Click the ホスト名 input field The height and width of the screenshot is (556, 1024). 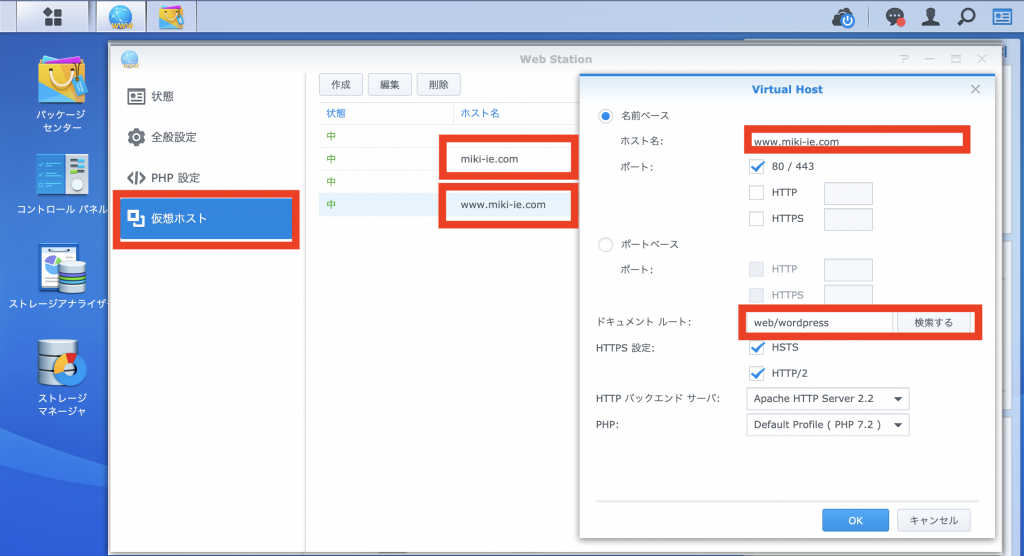[x=855, y=141]
